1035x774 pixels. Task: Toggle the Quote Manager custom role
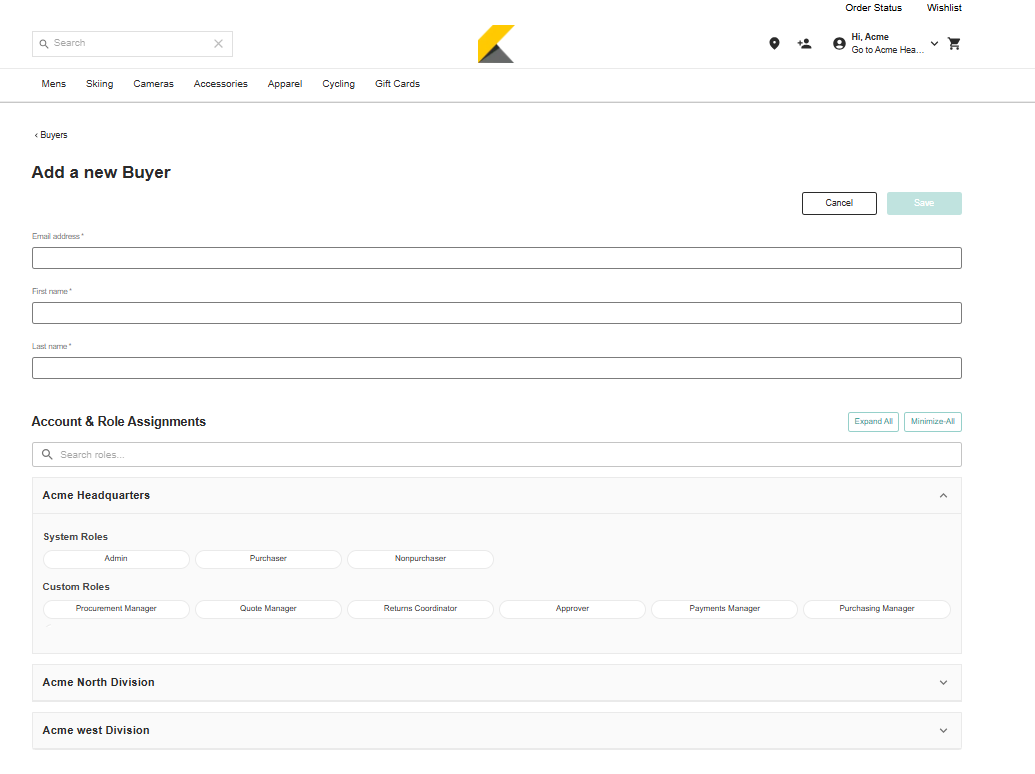268,609
